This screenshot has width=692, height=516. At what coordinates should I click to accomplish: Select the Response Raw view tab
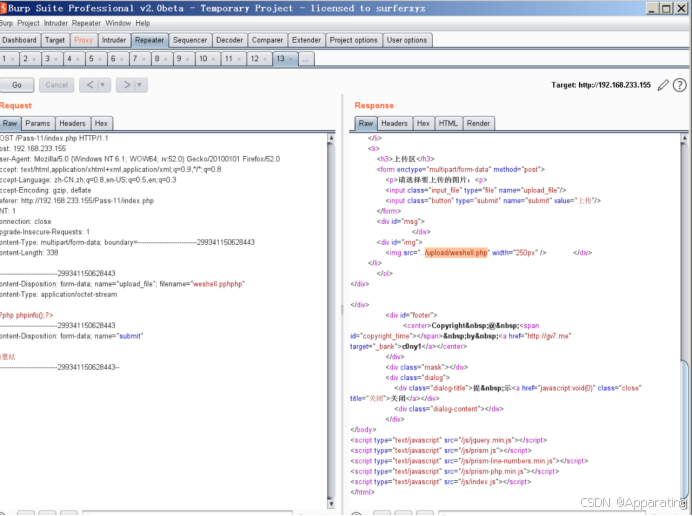tap(365, 123)
